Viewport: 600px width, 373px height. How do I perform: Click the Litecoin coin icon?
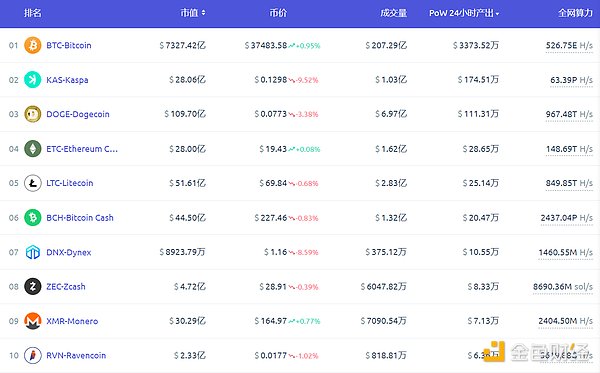[x=33, y=183]
